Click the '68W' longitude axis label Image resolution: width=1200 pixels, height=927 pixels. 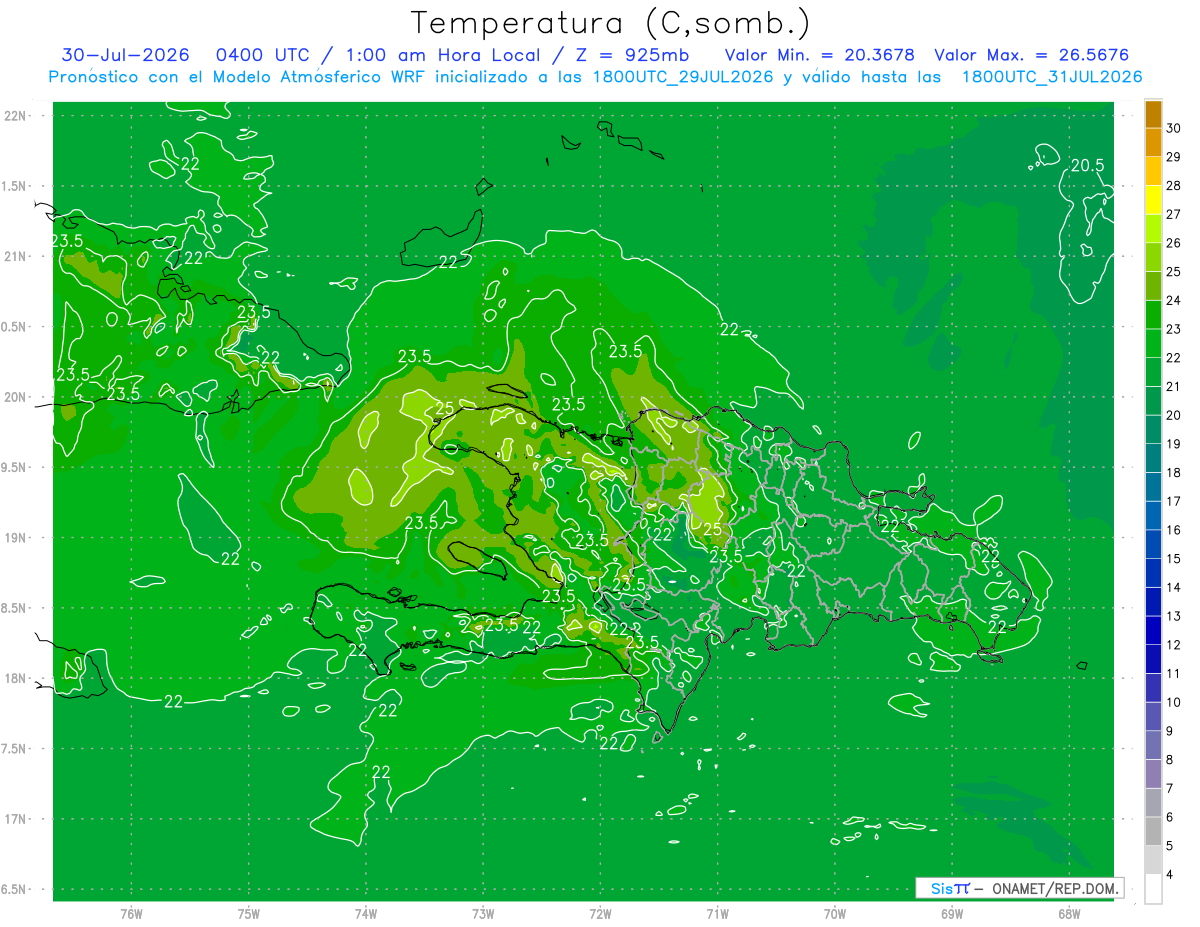pyautogui.click(x=1069, y=913)
